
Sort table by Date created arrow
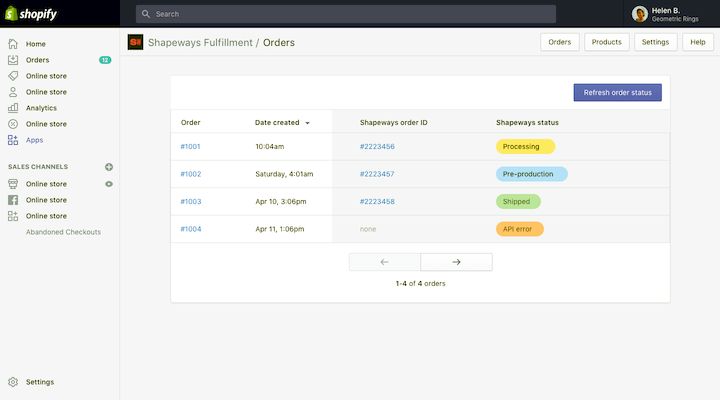coord(307,123)
